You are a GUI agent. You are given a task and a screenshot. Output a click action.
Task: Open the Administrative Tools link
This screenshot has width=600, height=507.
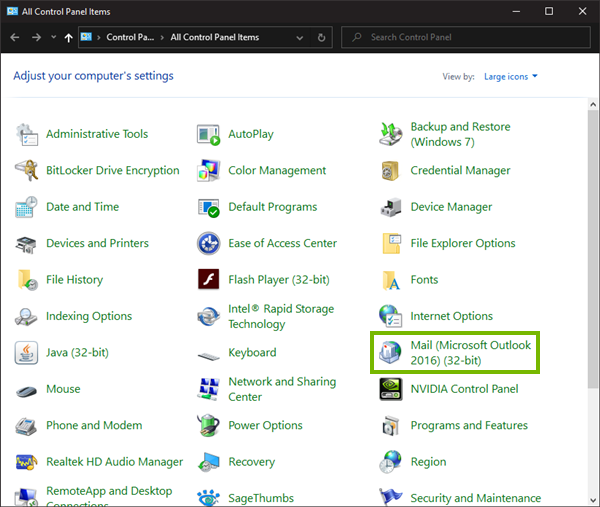point(97,134)
